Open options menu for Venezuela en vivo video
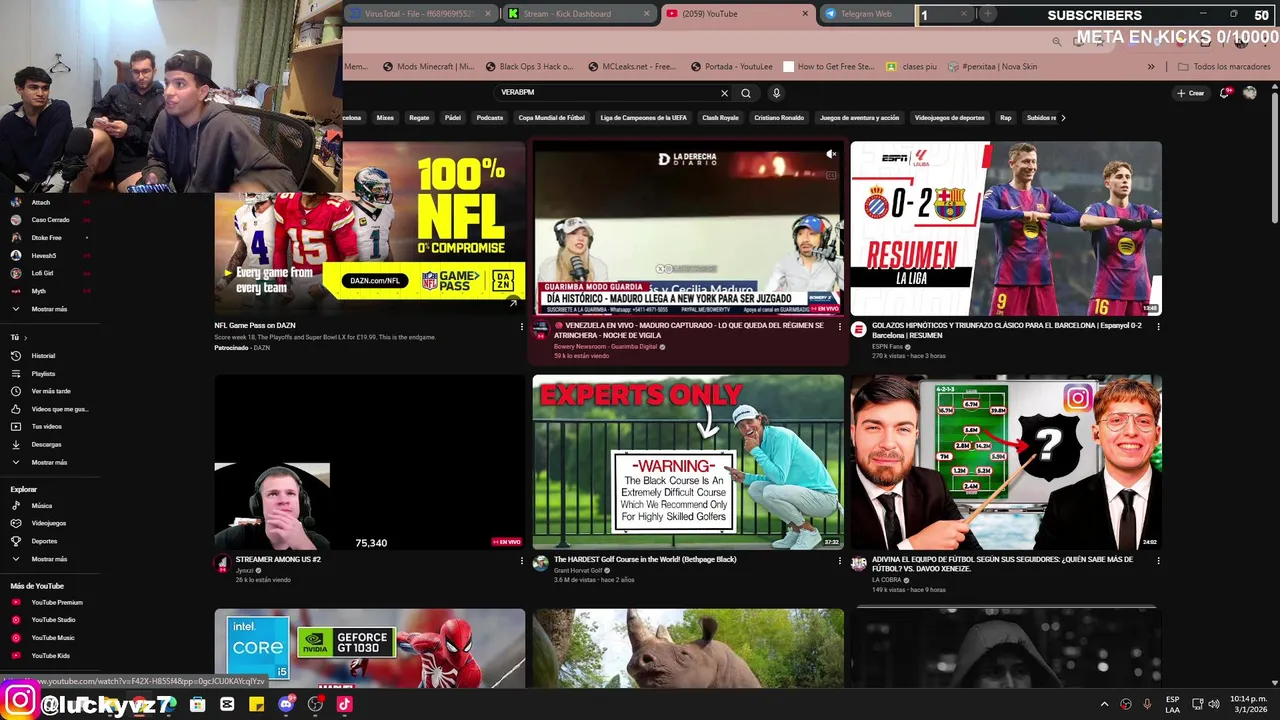1280x720 pixels. coord(839,326)
